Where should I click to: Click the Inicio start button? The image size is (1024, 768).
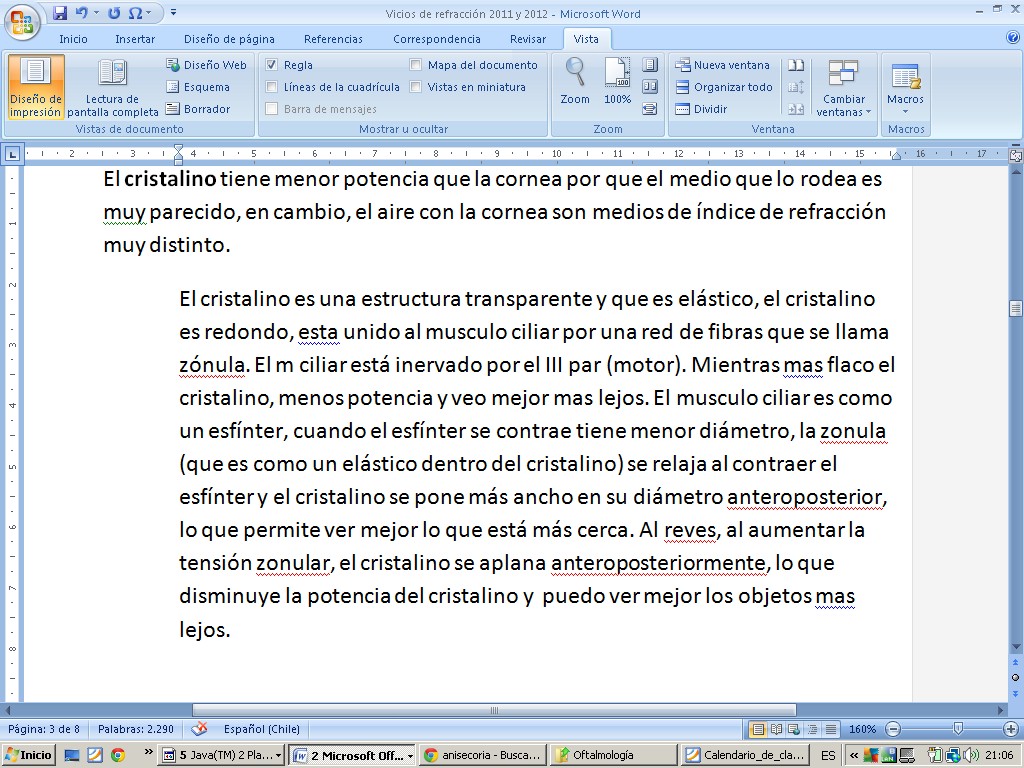pyautogui.click(x=29, y=755)
